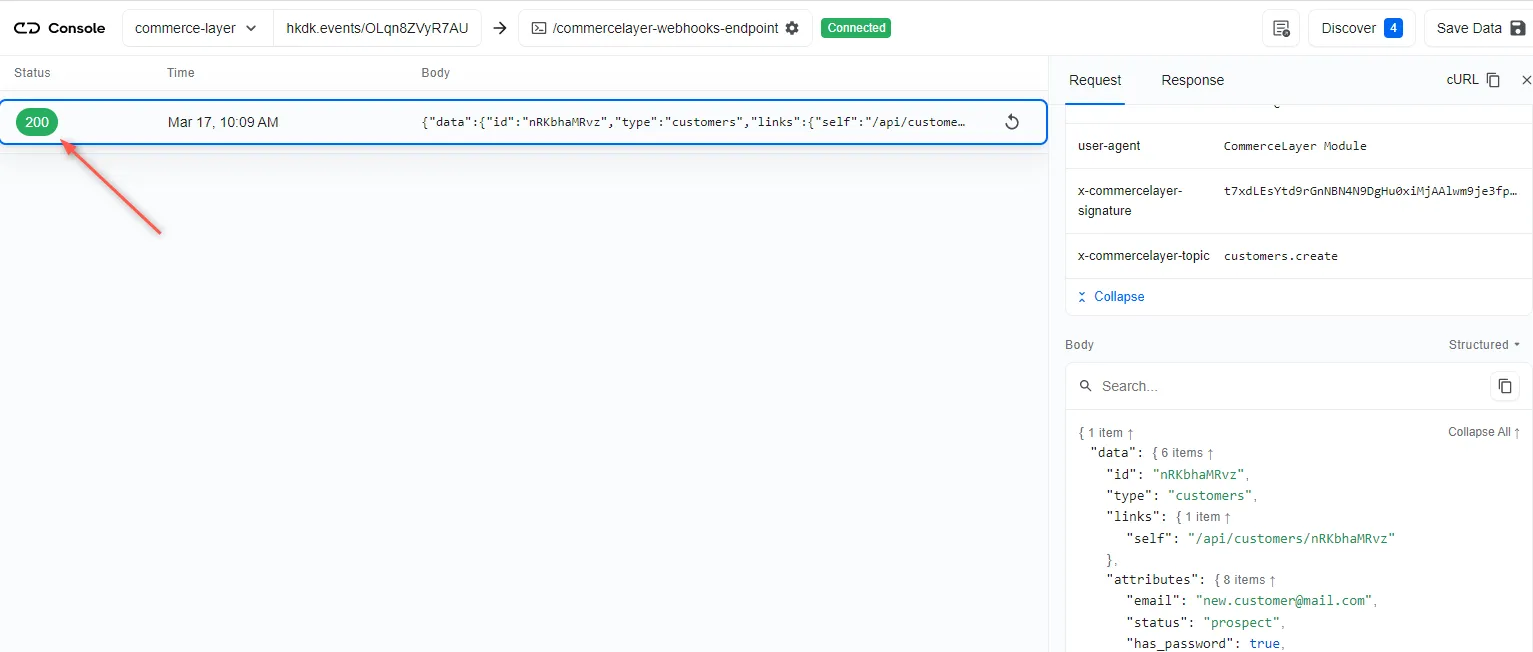
Task: Collapse the headers section
Action: [1111, 297]
